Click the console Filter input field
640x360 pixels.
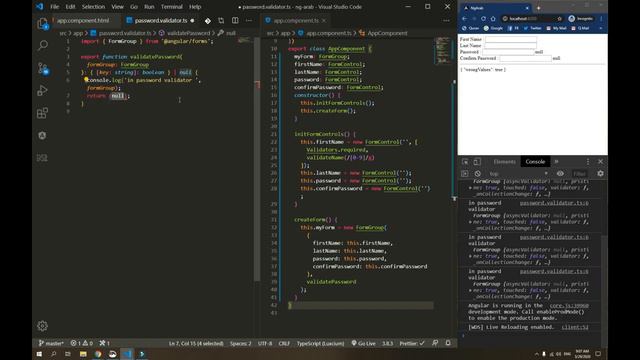point(579,173)
